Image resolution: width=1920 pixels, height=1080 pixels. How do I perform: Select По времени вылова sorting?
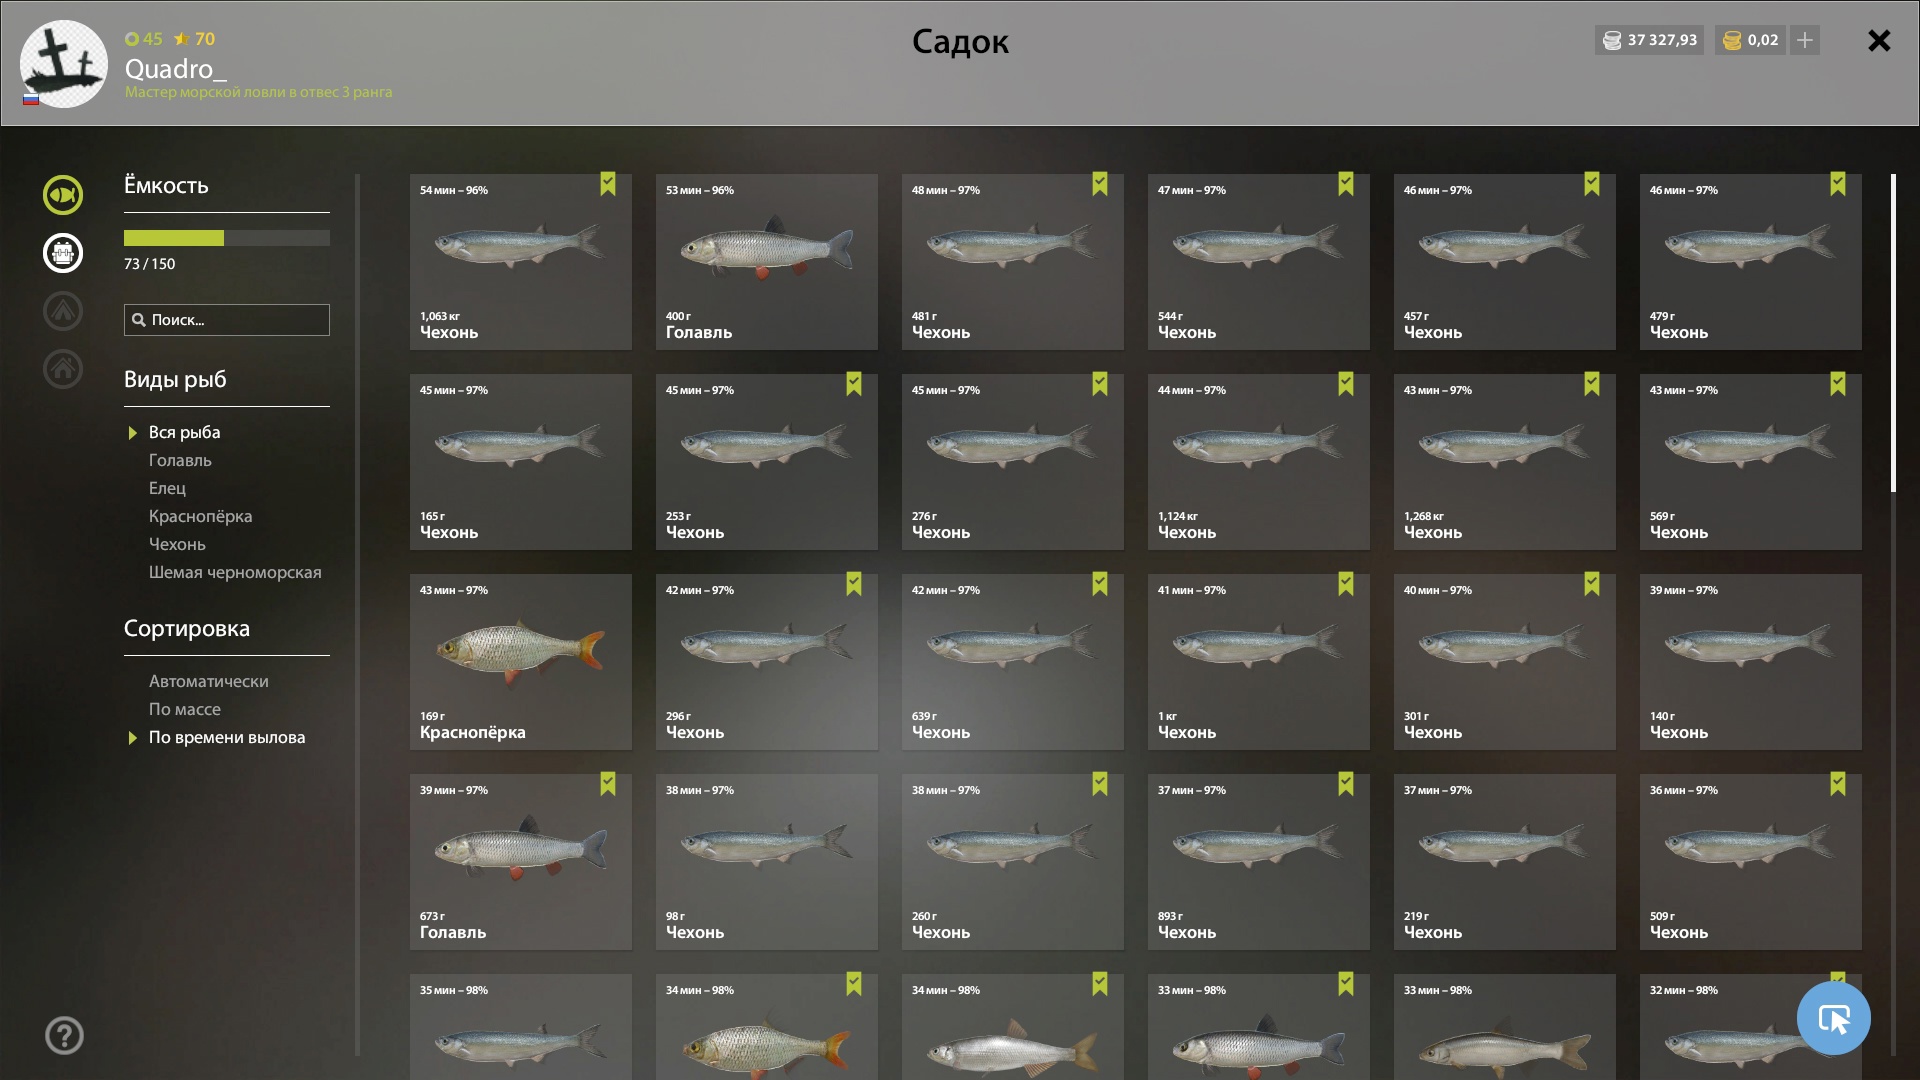pyautogui.click(x=227, y=737)
